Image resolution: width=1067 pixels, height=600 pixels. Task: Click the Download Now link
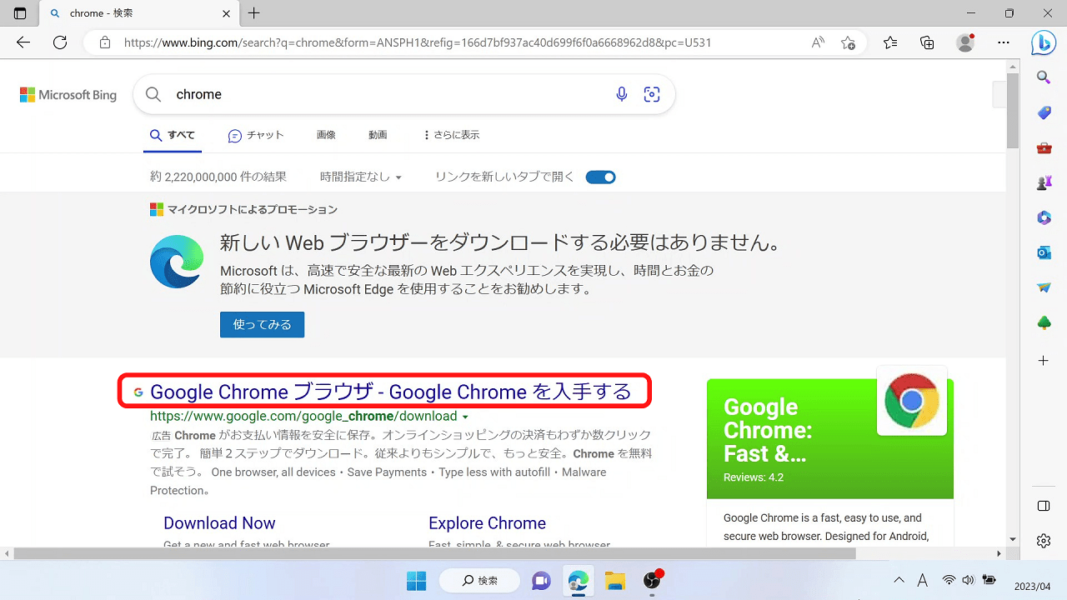pos(219,523)
